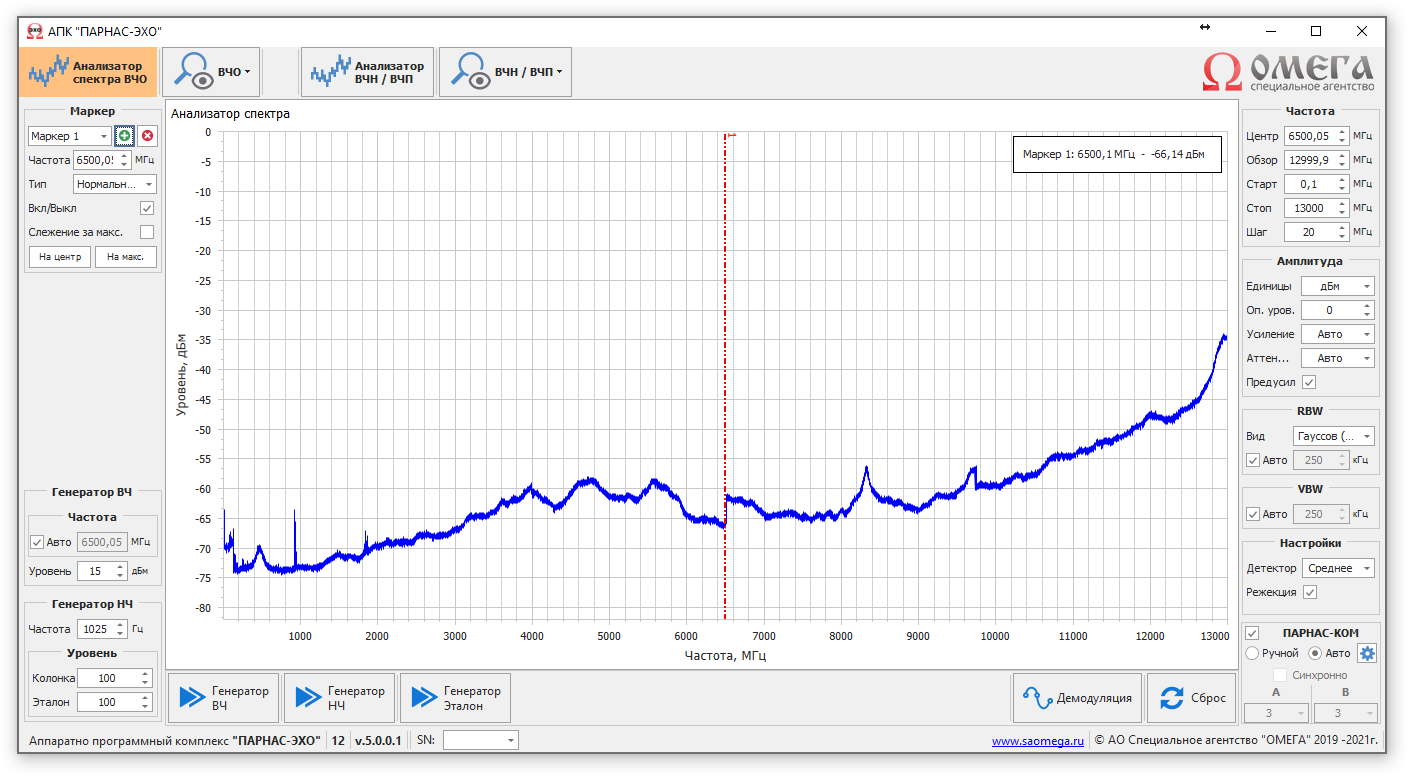Viewport: 1408px width, 776px height.
Task: Toggle VBW Авто checkbox
Action: pyautogui.click(x=1253, y=514)
